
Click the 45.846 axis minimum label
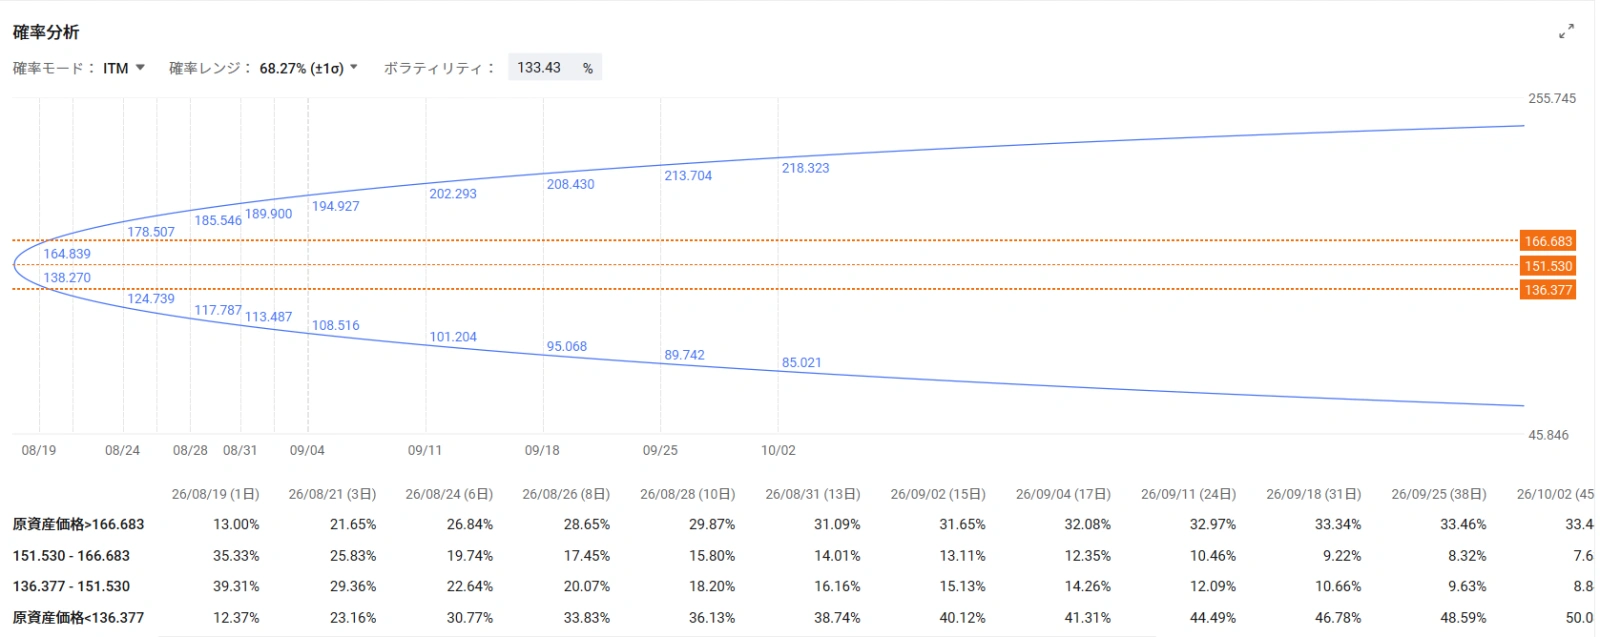tap(1548, 435)
